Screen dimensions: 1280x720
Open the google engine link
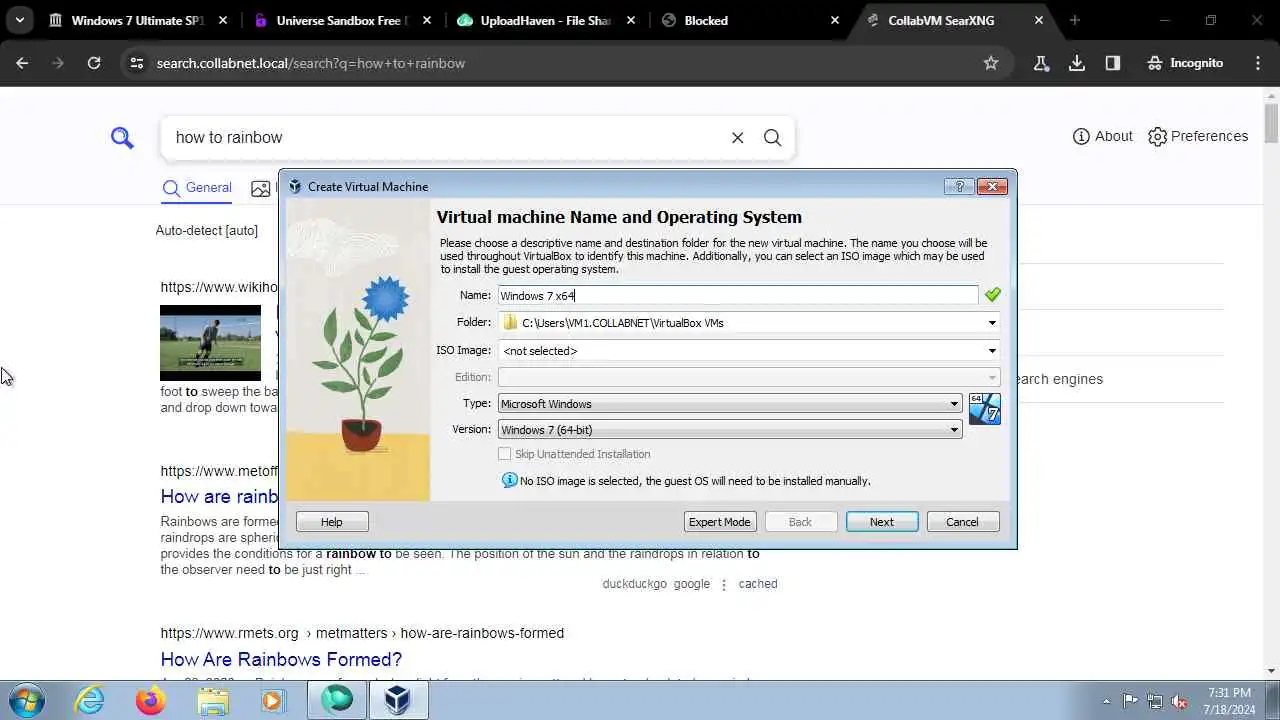point(692,584)
